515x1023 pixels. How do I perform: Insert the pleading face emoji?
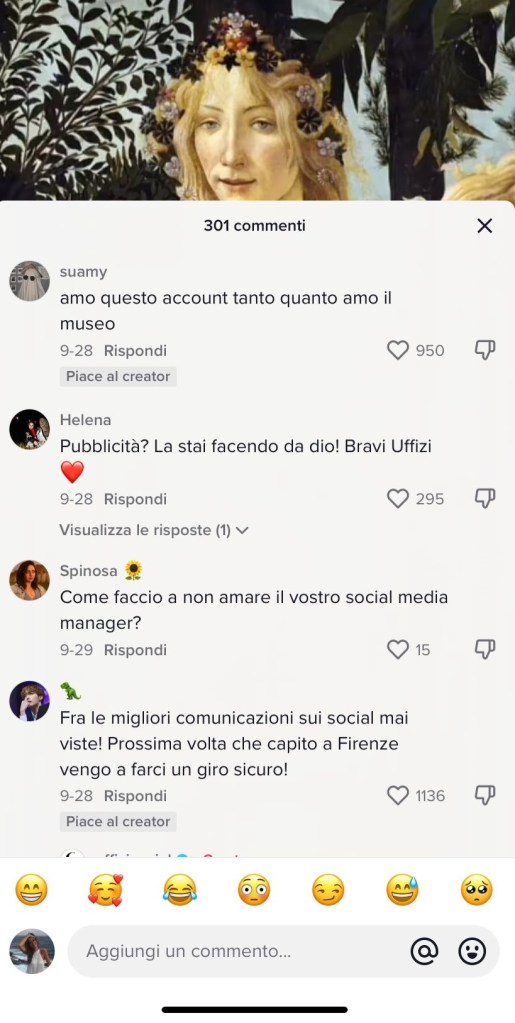(476, 890)
